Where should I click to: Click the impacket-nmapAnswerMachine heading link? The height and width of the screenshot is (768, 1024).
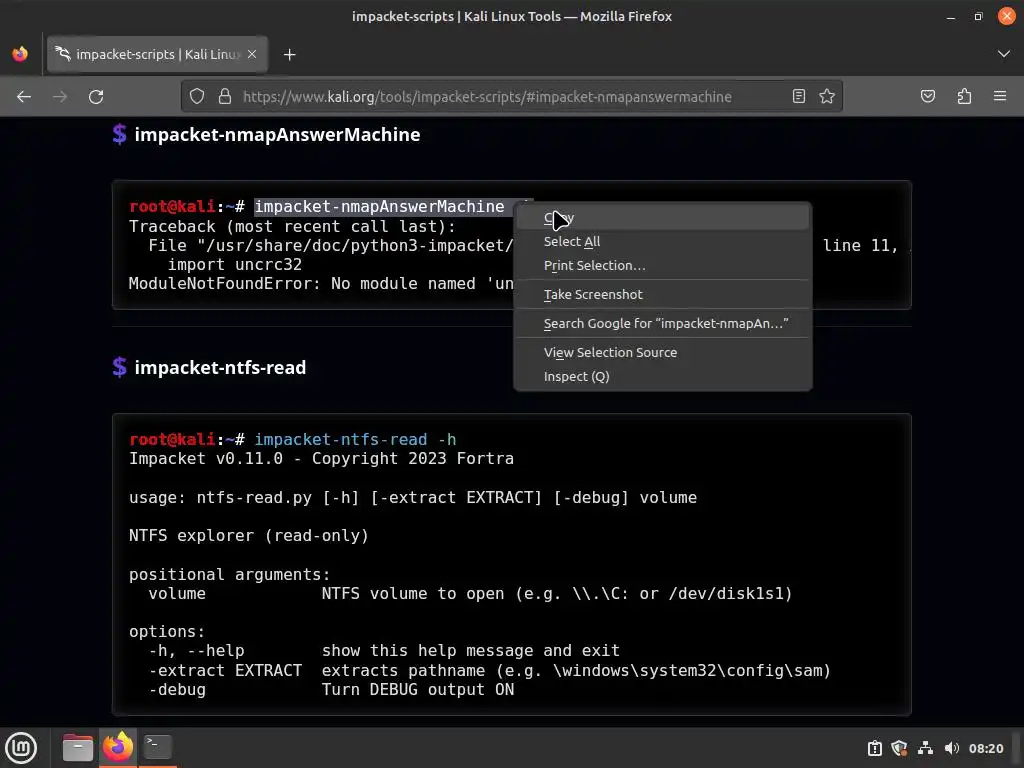[277, 135]
